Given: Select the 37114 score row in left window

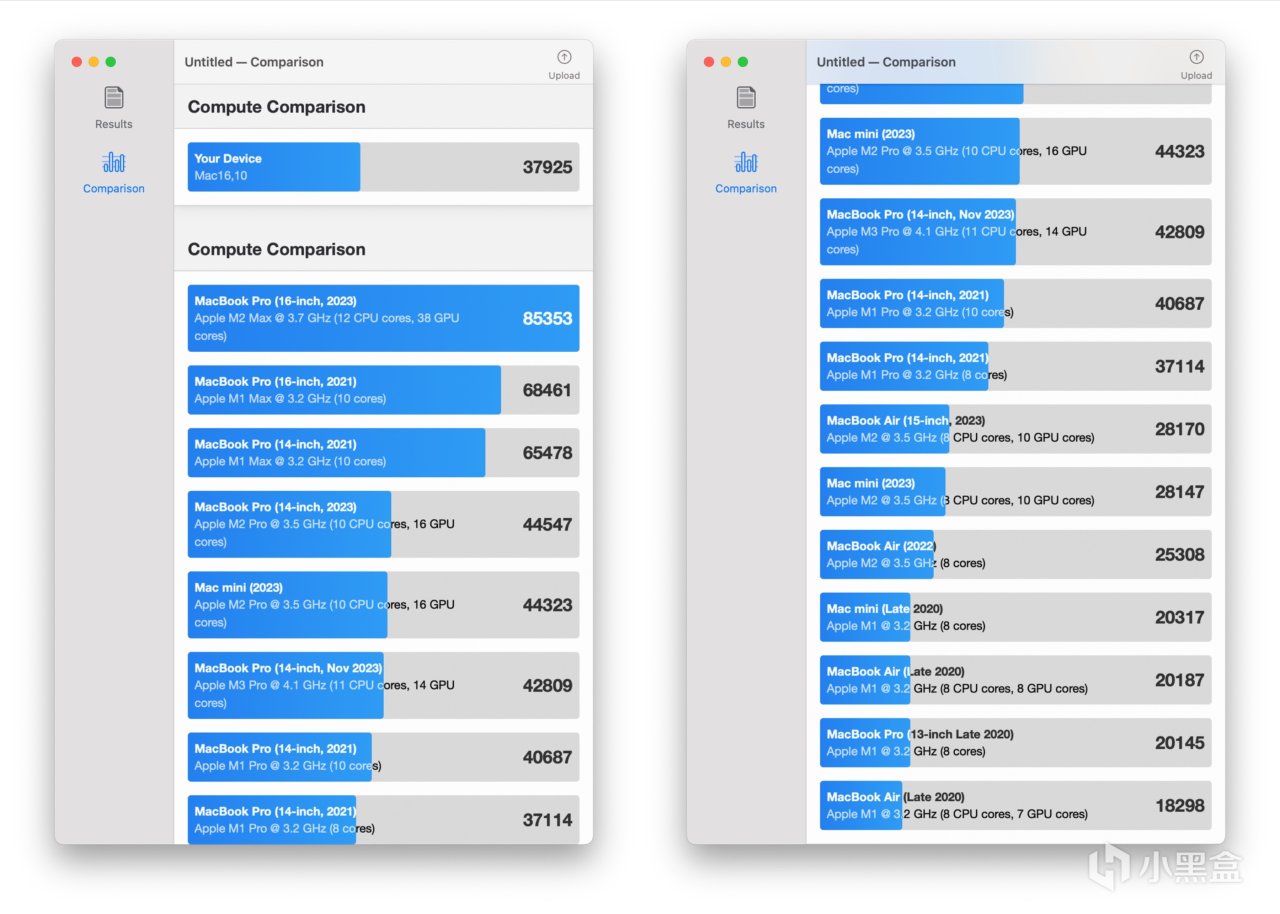Looking at the screenshot, I should tap(383, 819).
